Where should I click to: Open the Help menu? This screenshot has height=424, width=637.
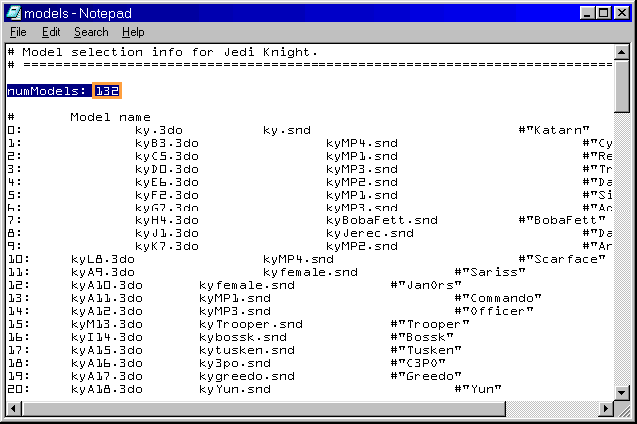133,32
